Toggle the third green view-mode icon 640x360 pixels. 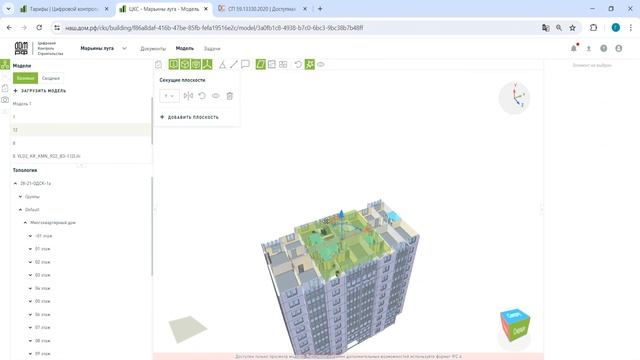click(x=196, y=64)
